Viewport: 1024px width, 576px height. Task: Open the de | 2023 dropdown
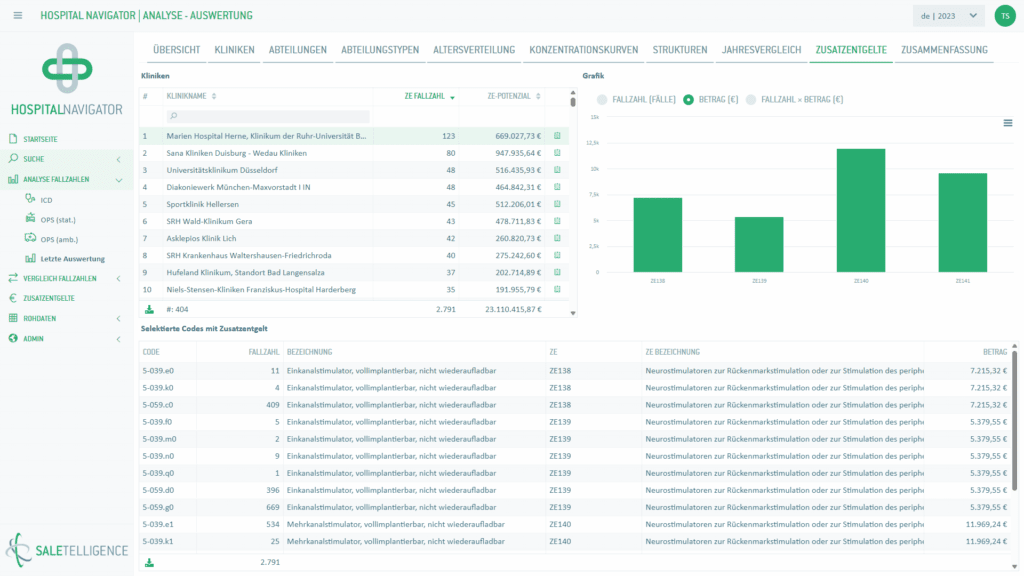[948, 16]
